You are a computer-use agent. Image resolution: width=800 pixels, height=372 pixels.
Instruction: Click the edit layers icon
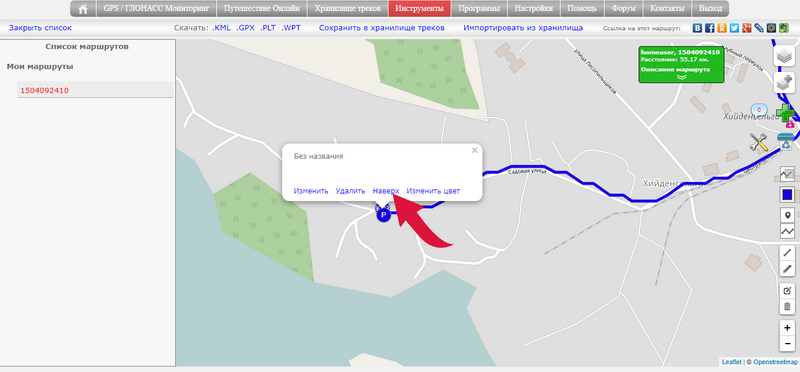click(788, 291)
